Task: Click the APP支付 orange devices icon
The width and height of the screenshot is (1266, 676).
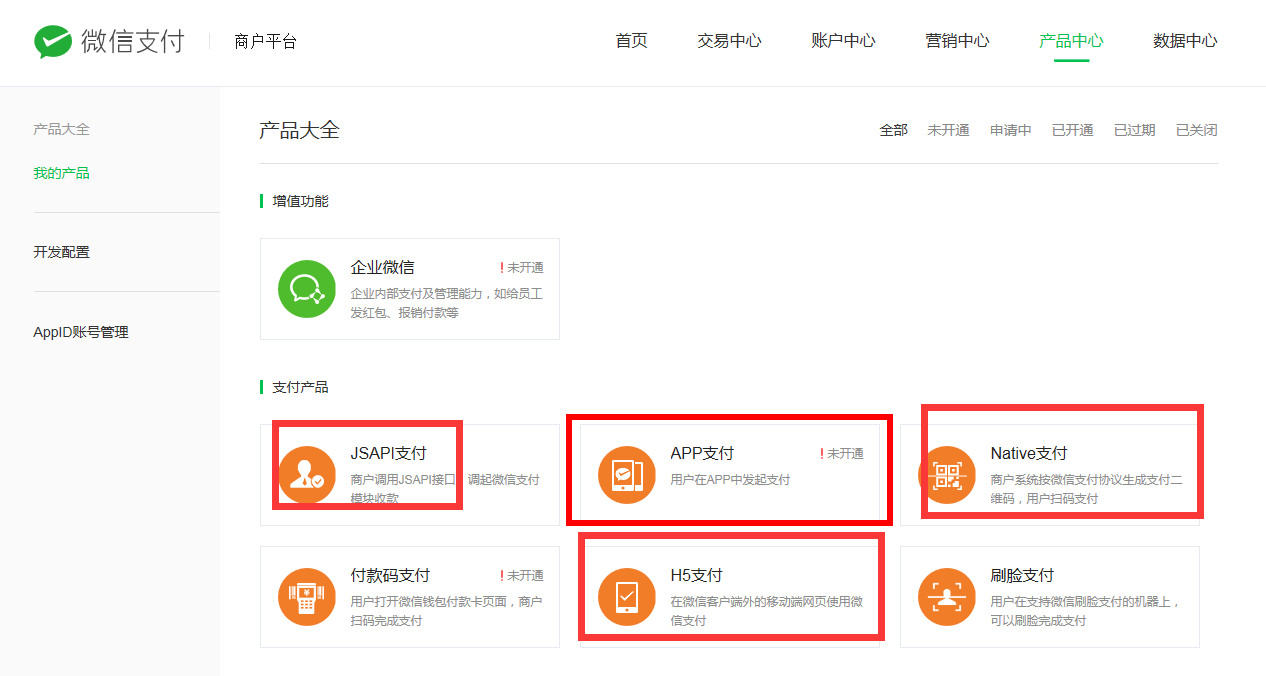Action: coord(627,475)
